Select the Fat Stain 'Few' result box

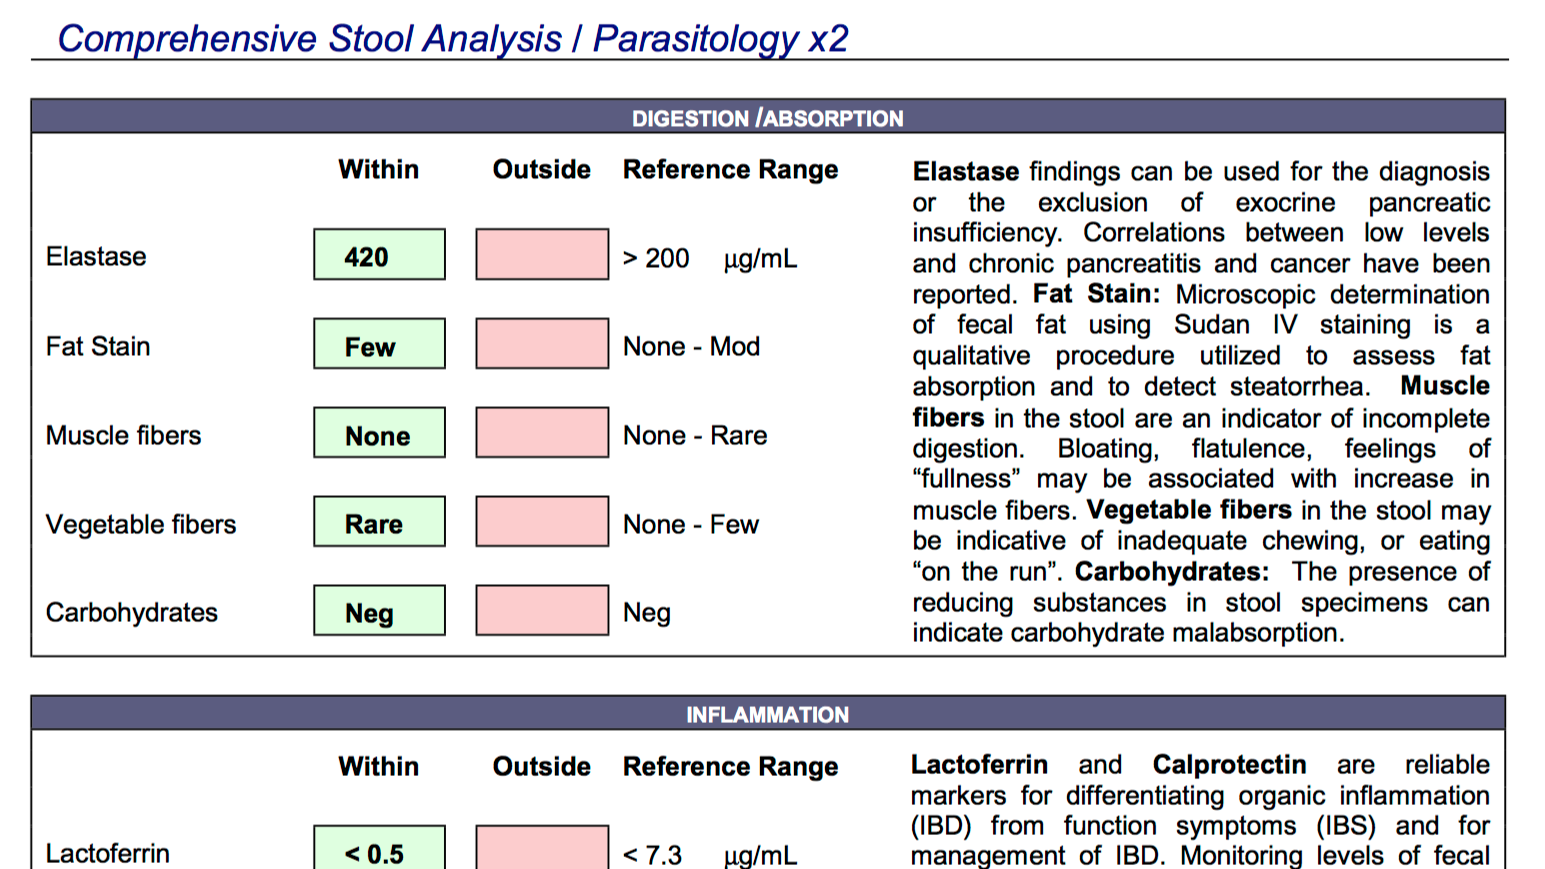coord(379,343)
